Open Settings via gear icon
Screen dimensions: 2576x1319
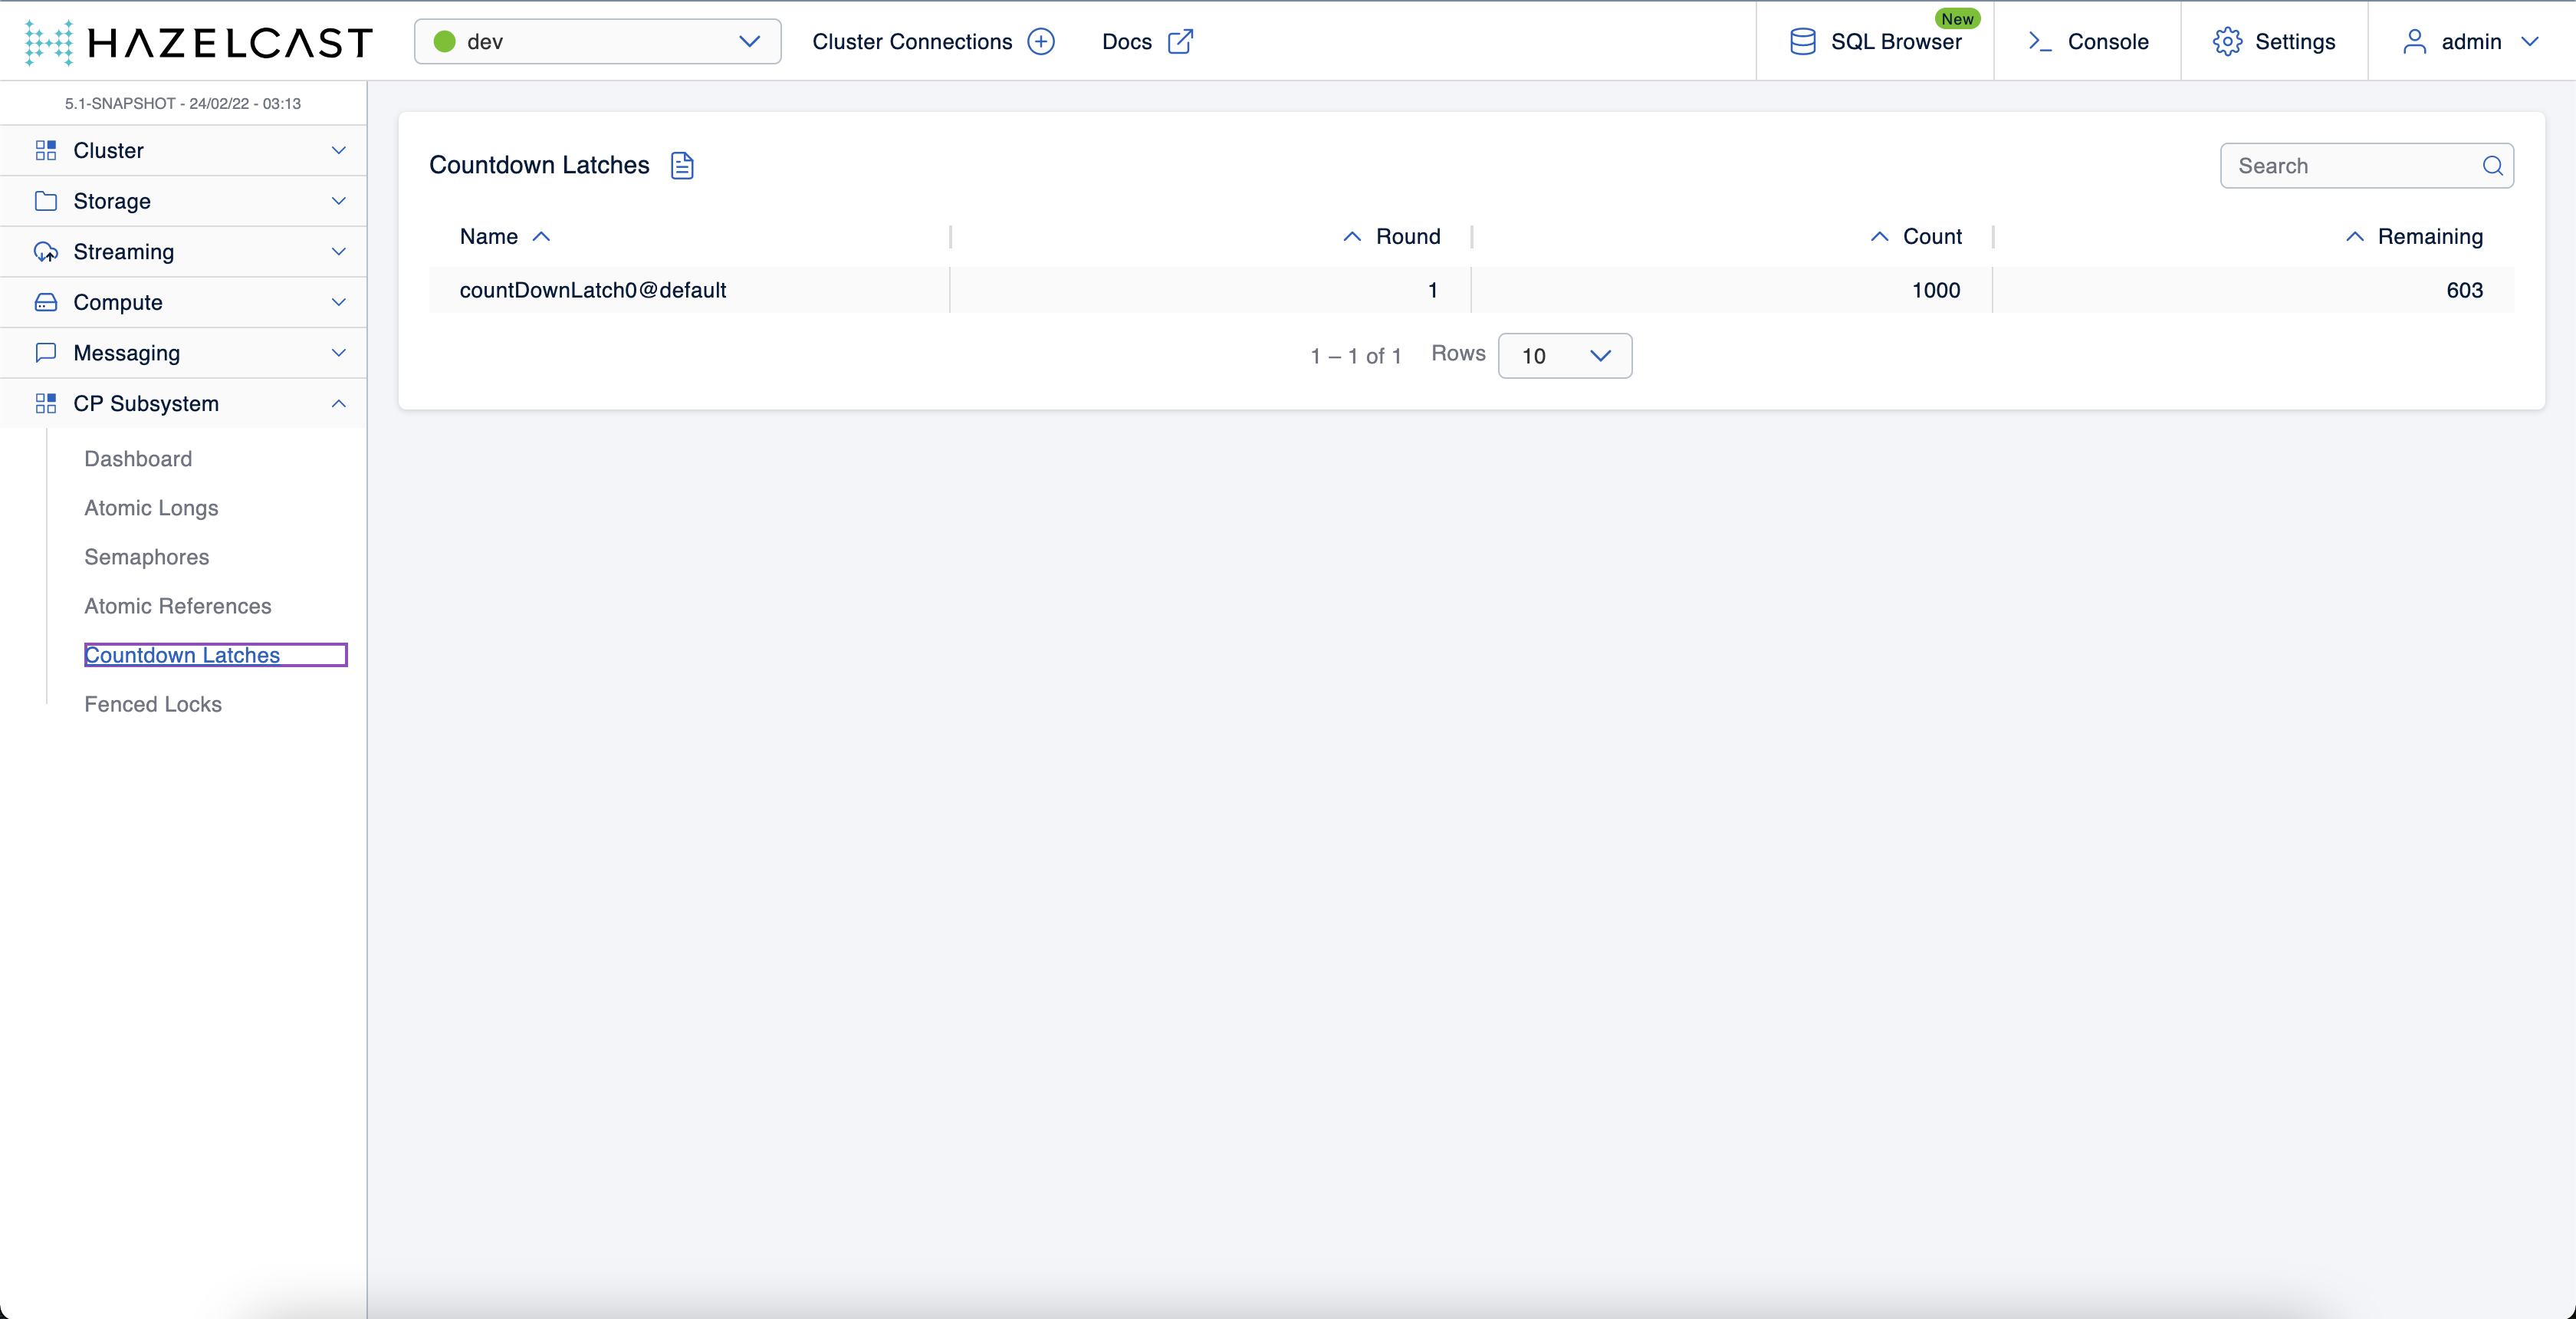[2227, 42]
